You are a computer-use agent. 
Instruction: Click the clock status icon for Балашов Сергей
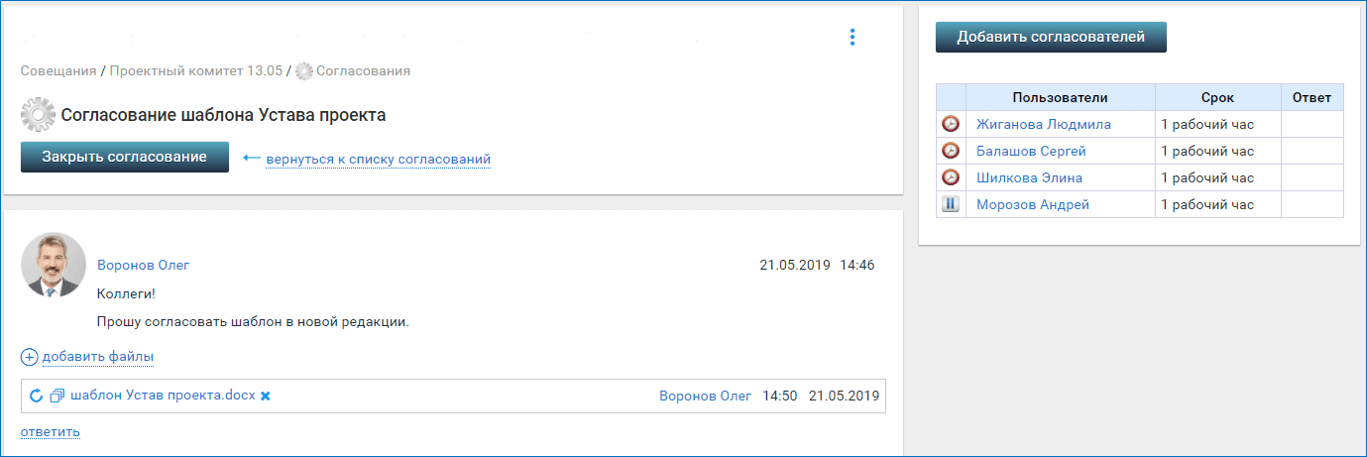point(951,151)
